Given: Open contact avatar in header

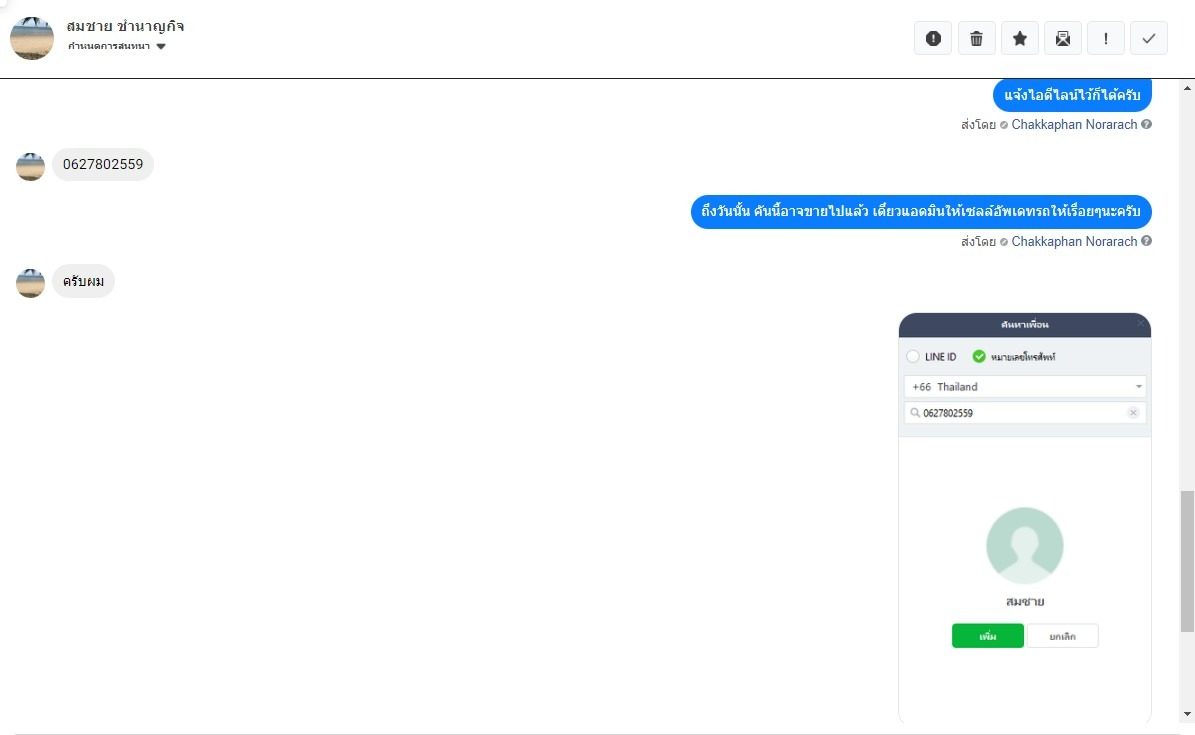Looking at the screenshot, I should (32, 38).
